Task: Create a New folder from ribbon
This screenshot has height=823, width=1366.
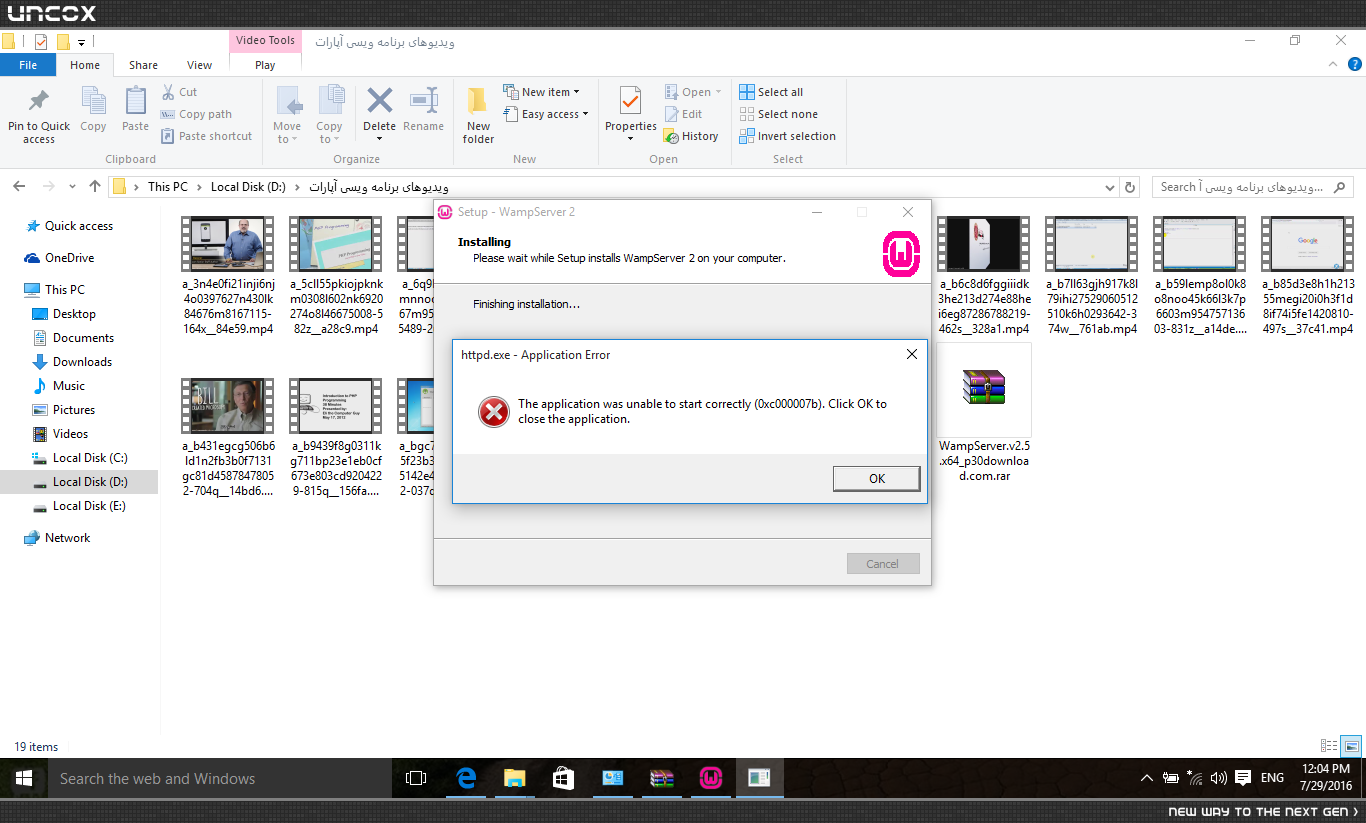Action: pyautogui.click(x=478, y=115)
